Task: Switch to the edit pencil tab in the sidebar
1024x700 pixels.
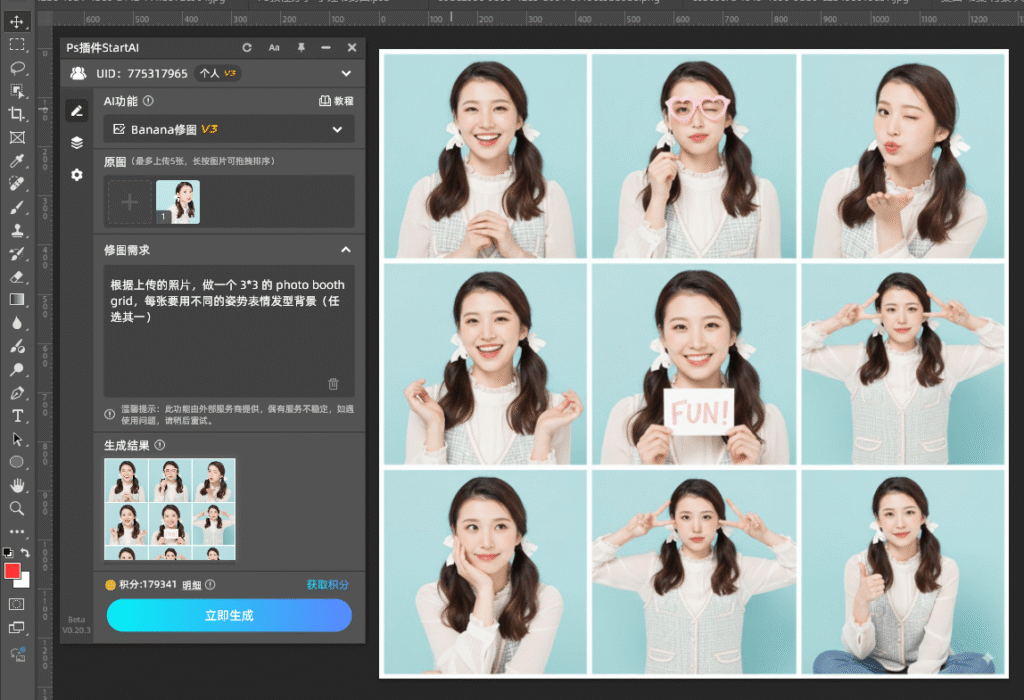Action: [x=77, y=109]
